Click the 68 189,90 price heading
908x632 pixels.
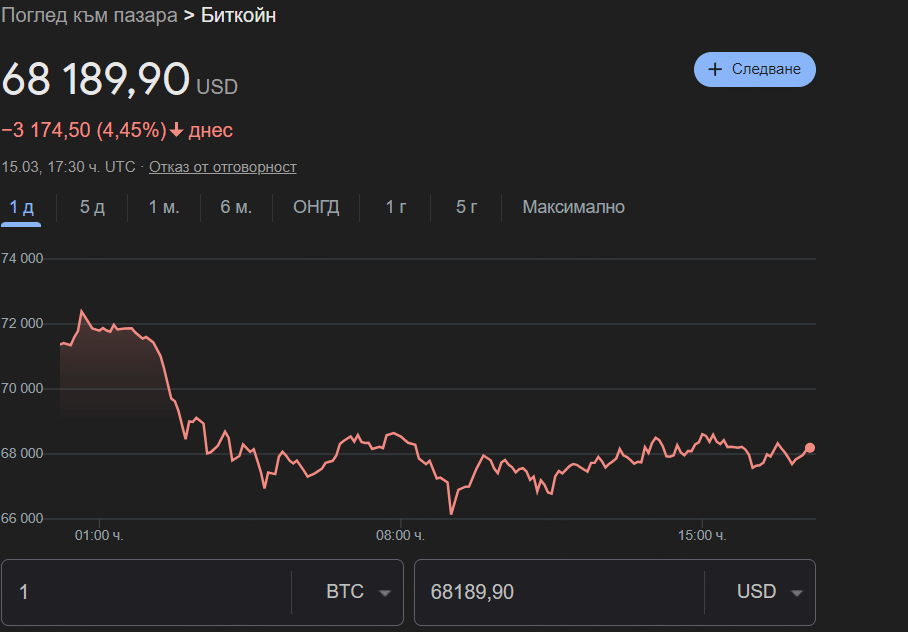coord(96,79)
